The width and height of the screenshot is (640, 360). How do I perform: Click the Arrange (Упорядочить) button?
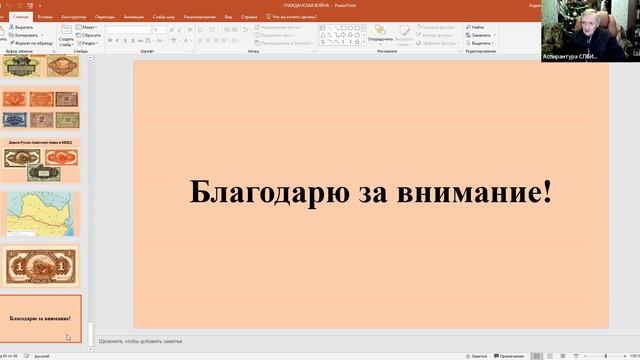380,35
